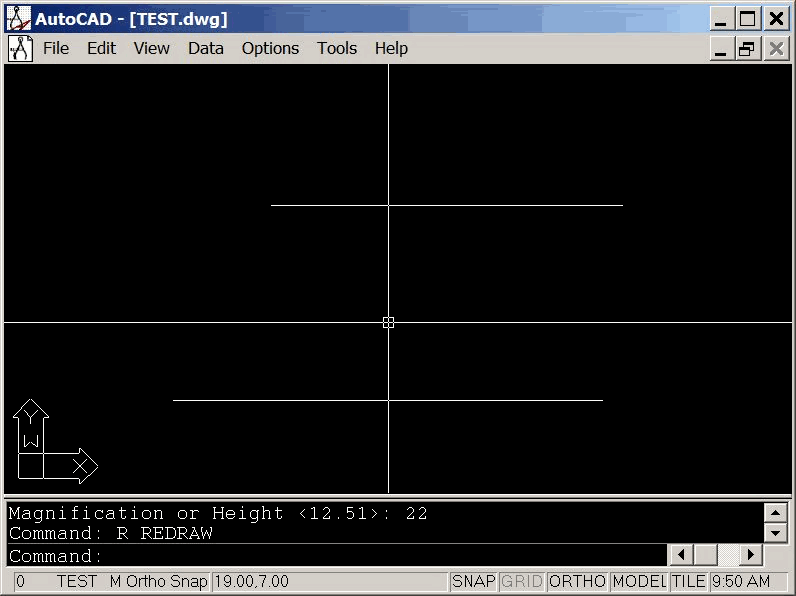Restore down the TEST.dwg document window

(x=747, y=49)
